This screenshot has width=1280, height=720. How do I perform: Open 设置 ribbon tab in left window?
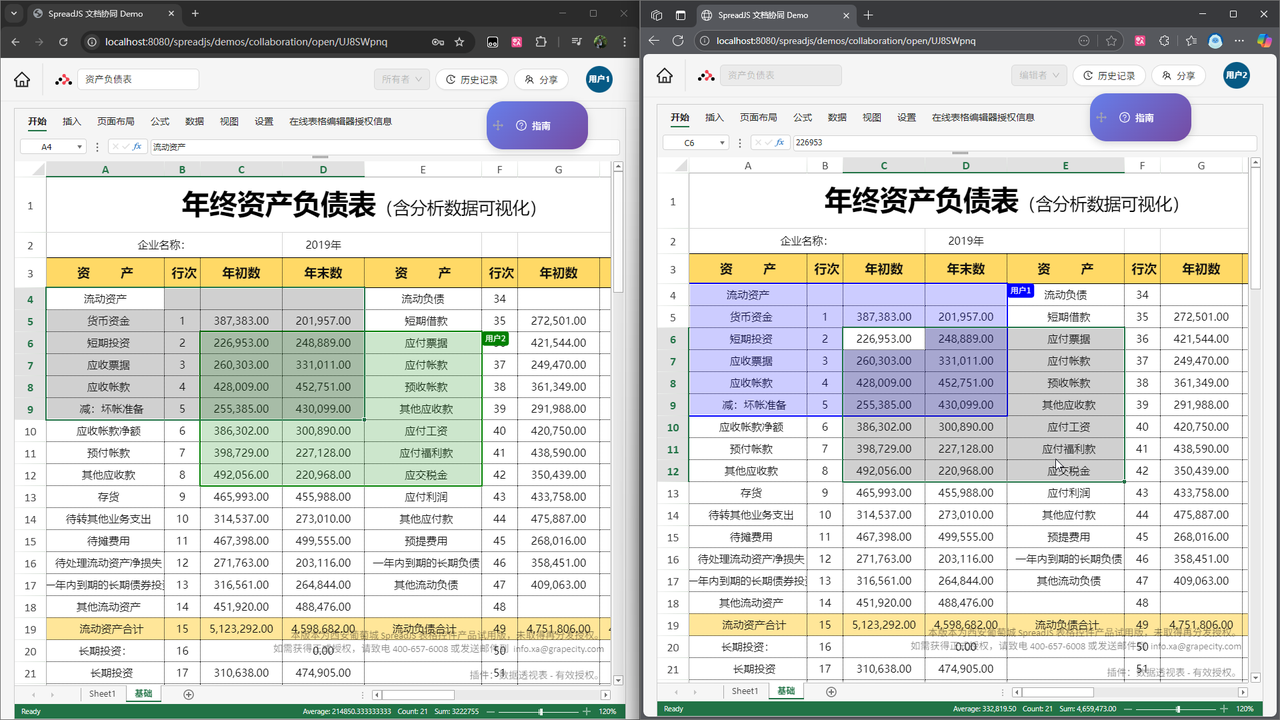coord(264,121)
